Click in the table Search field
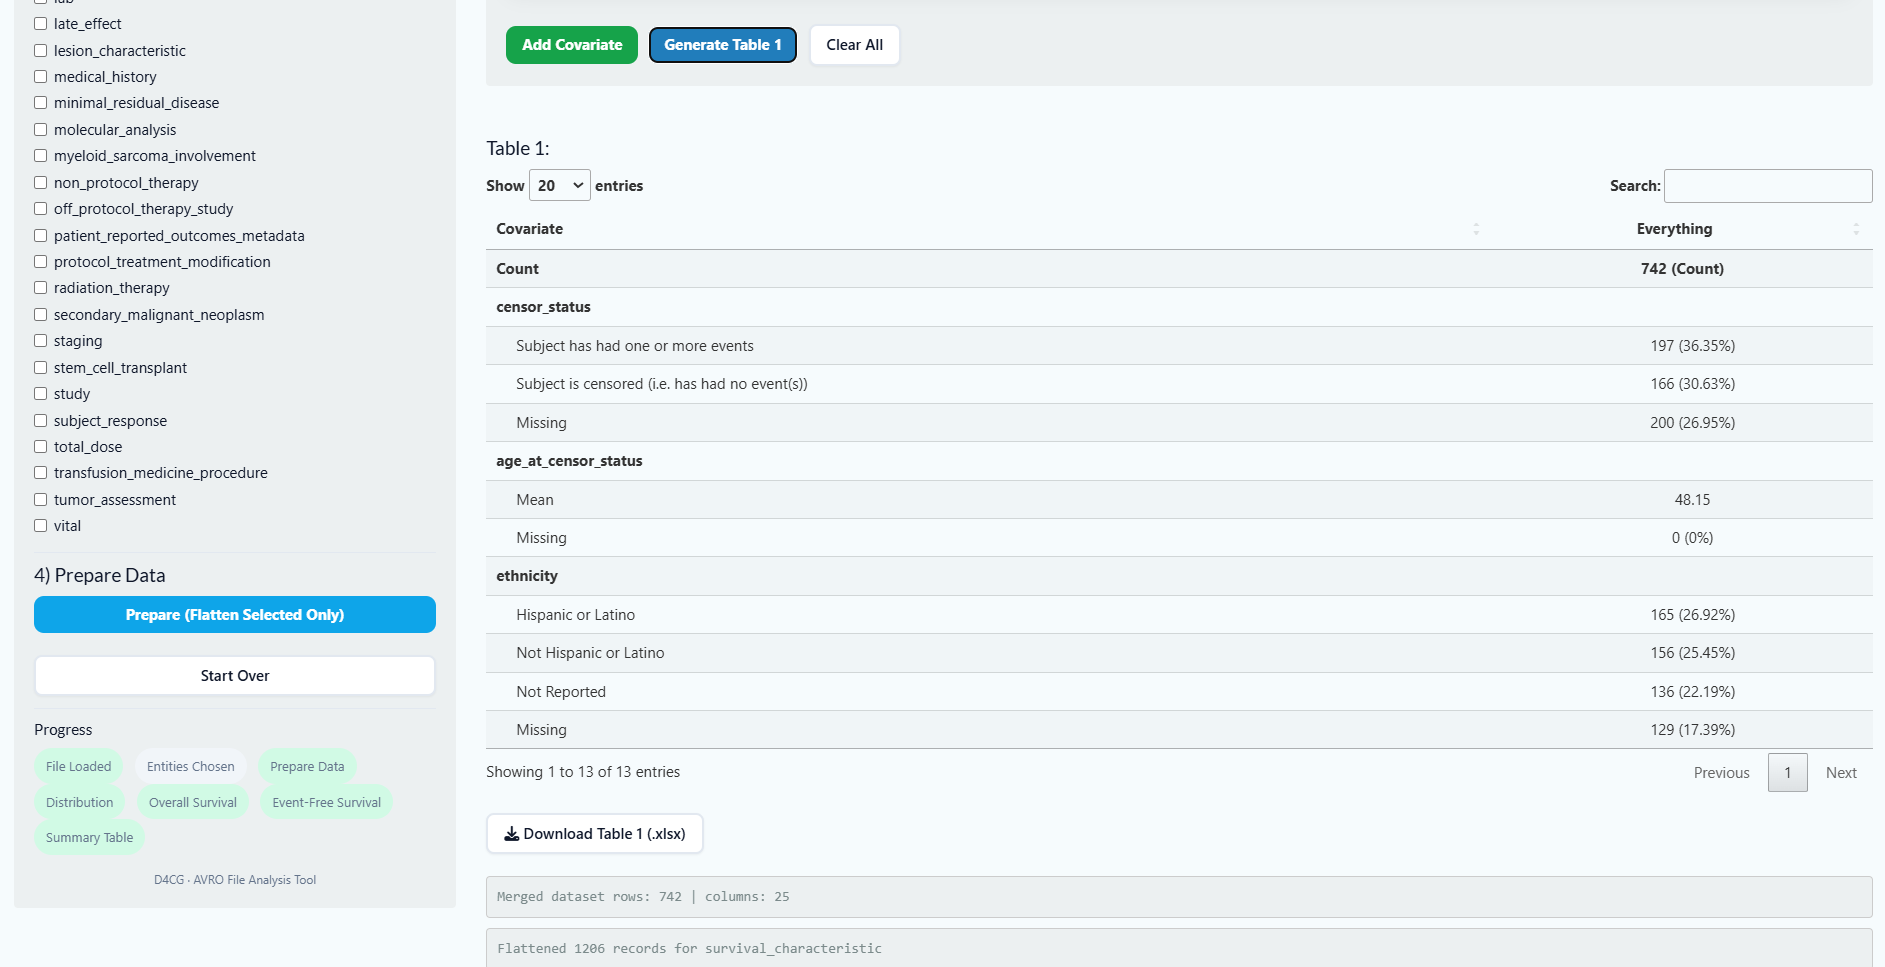Viewport: 1885px width, 967px height. (1767, 186)
